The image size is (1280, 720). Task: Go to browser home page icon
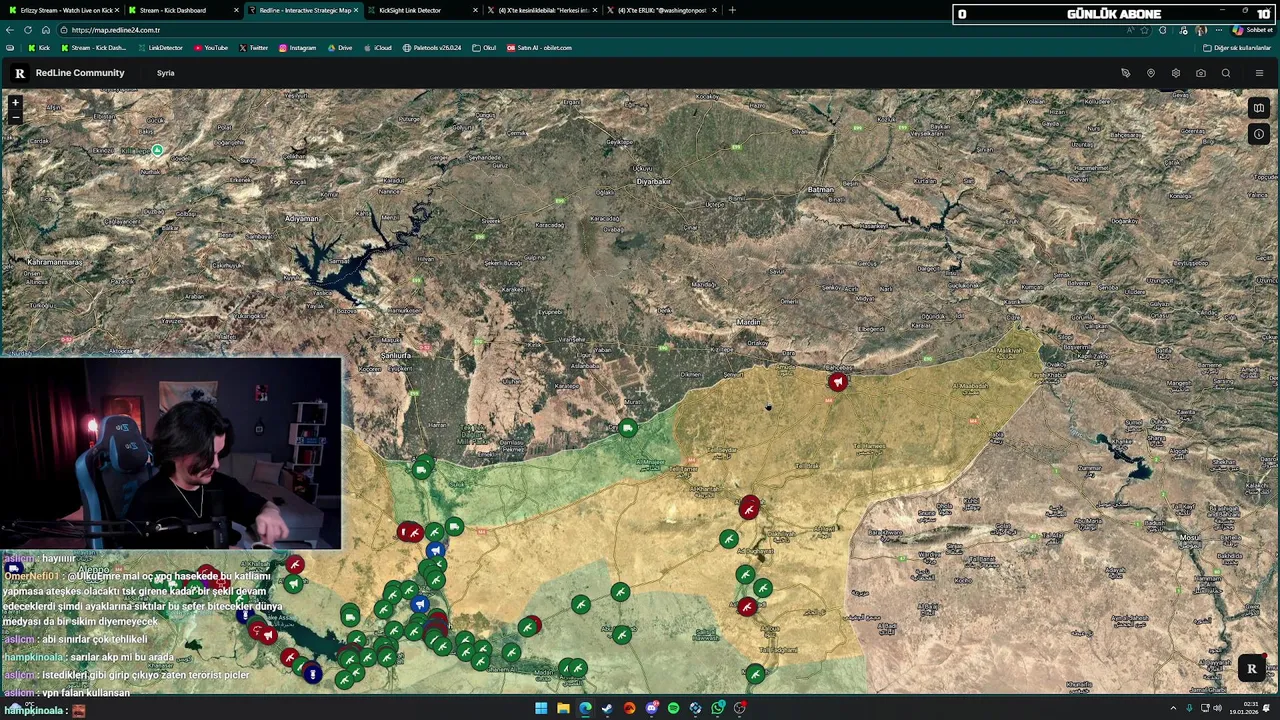coord(45,30)
